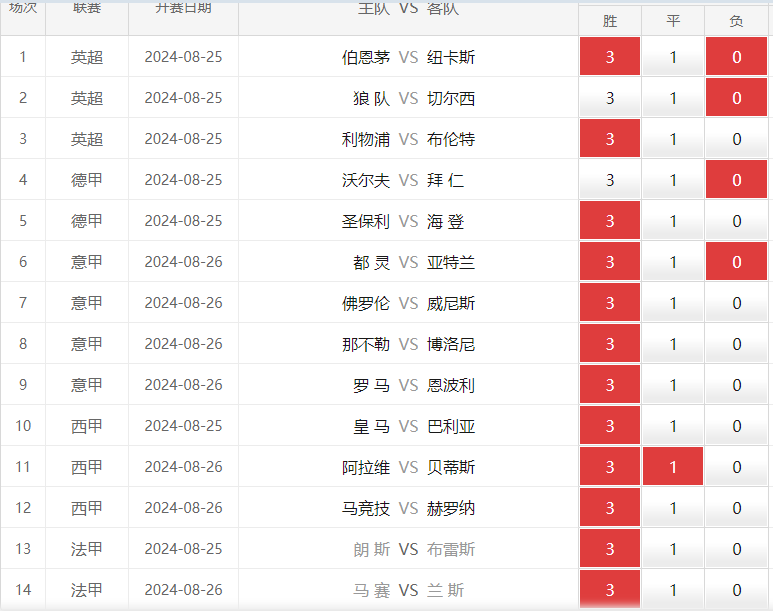Toggle win (3) for 都灵 vs 亚特兰
The image size is (773, 611).
tap(610, 261)
